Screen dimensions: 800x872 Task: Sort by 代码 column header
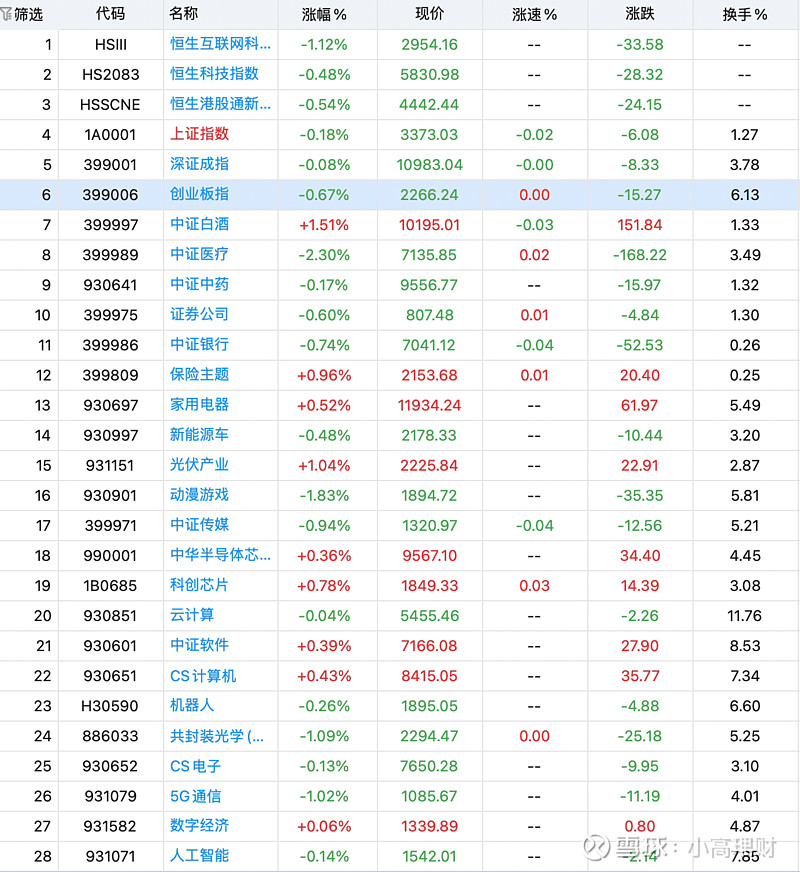tap(110, 14)
